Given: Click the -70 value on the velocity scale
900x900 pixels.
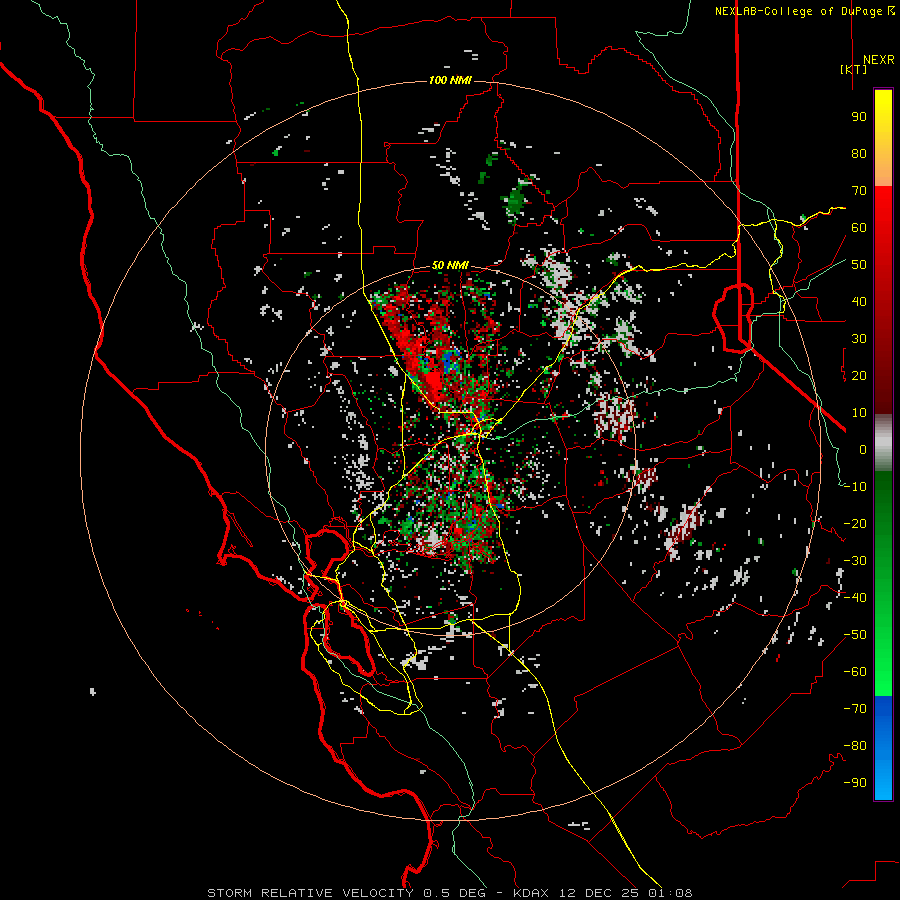Looking at the screenshot, I should pos(855,709).
